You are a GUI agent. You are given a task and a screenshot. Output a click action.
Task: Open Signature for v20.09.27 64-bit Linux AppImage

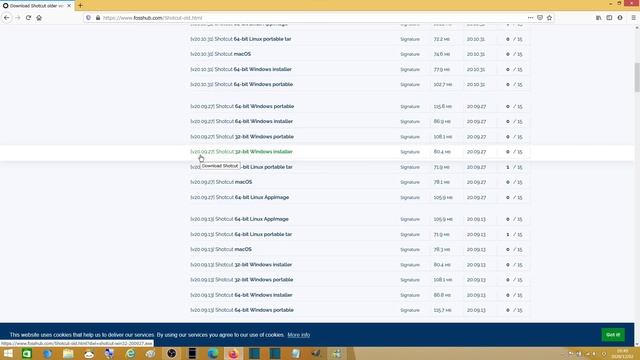(410, 198)
